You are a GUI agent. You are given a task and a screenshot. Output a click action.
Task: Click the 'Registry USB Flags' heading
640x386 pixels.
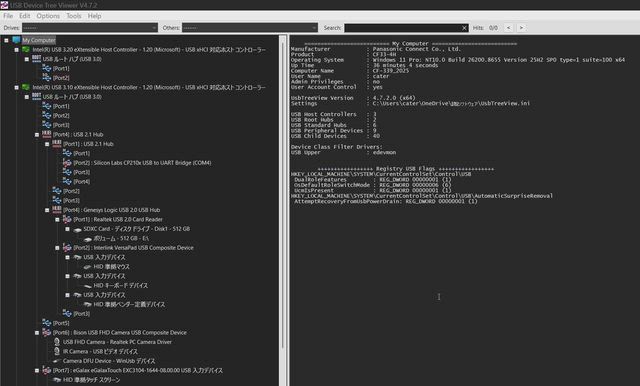tap(405, 169)
